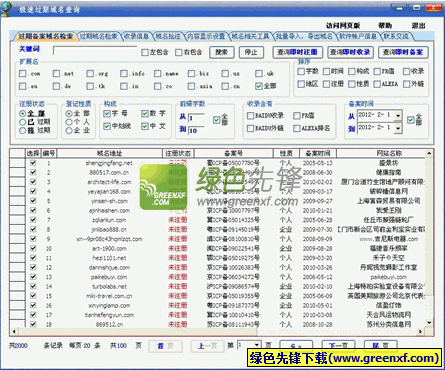This screenshot has width=445, height=370.
Task: Open the 帮助 menu
Action: [385, 25]
